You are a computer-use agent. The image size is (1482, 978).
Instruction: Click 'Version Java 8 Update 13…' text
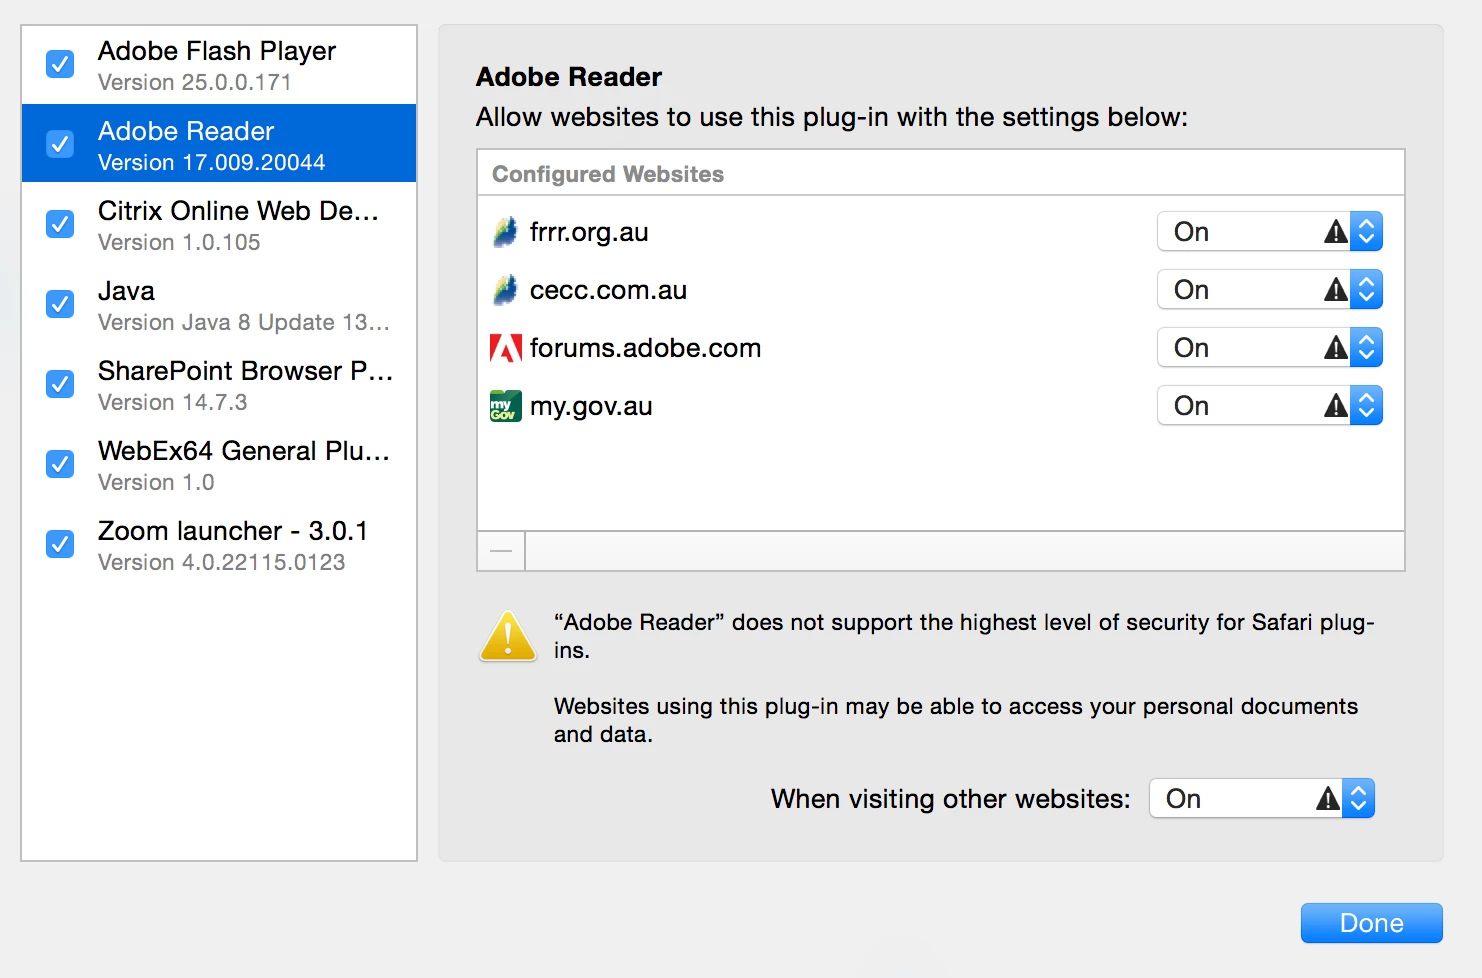[x=243, y=322]
